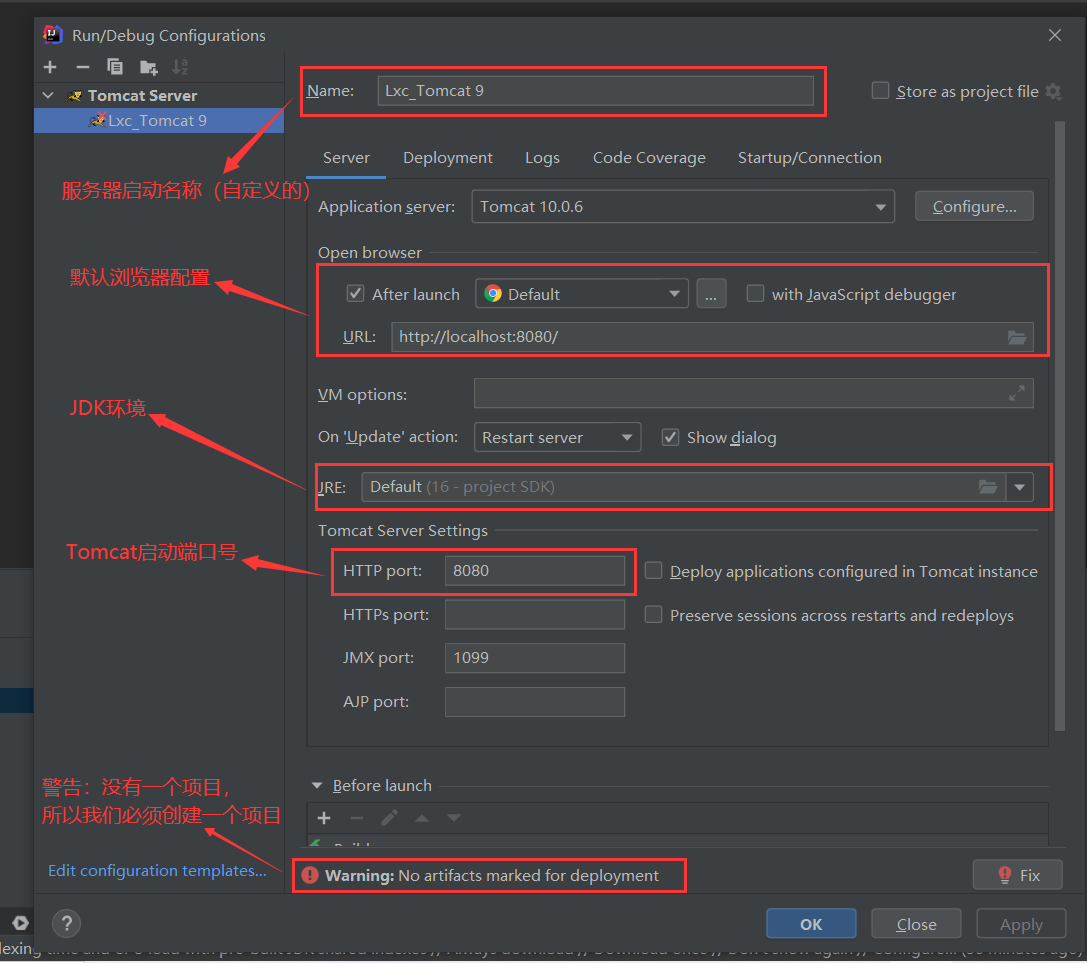
Task: Copy the Lxc_Tomcat 9 configuration
Action: pyautogui.click(x=115, y=67)
